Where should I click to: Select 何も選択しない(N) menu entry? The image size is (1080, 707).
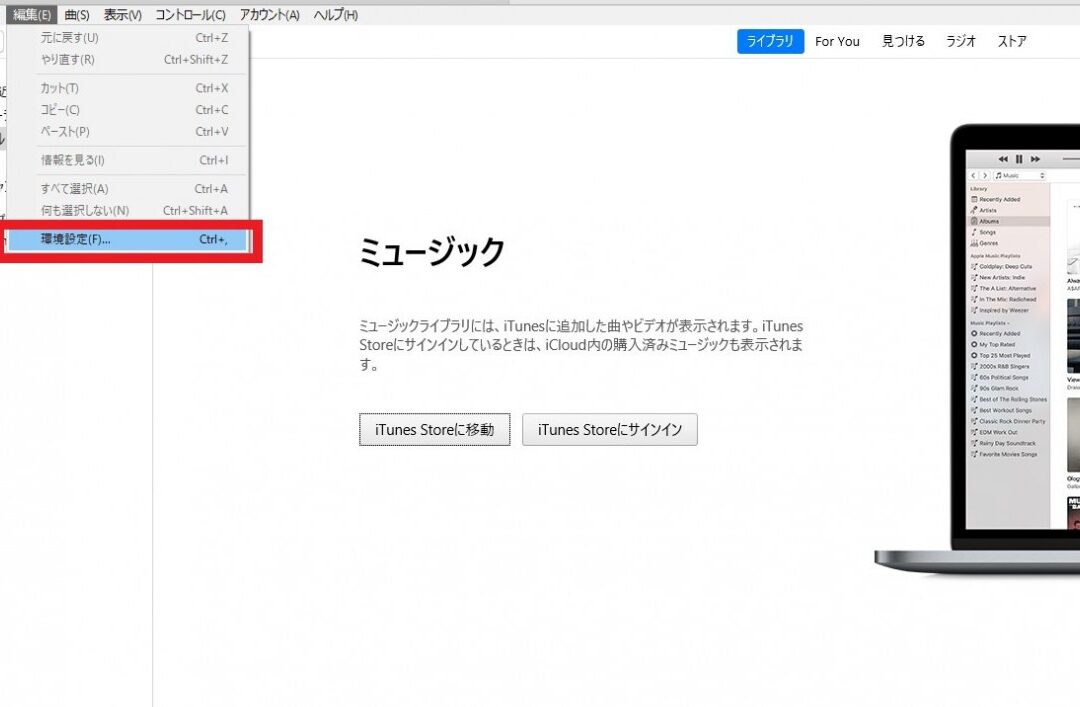(x=128, y=210)
